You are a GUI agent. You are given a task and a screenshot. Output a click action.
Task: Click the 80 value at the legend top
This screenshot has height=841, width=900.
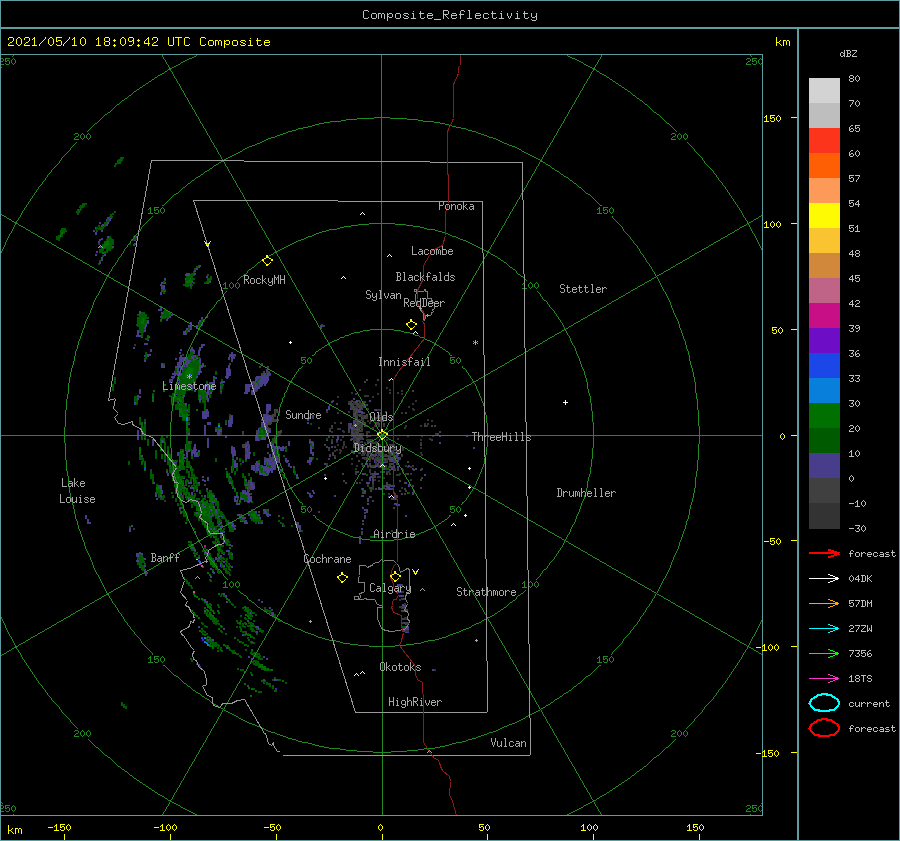[x=854, y=78]
